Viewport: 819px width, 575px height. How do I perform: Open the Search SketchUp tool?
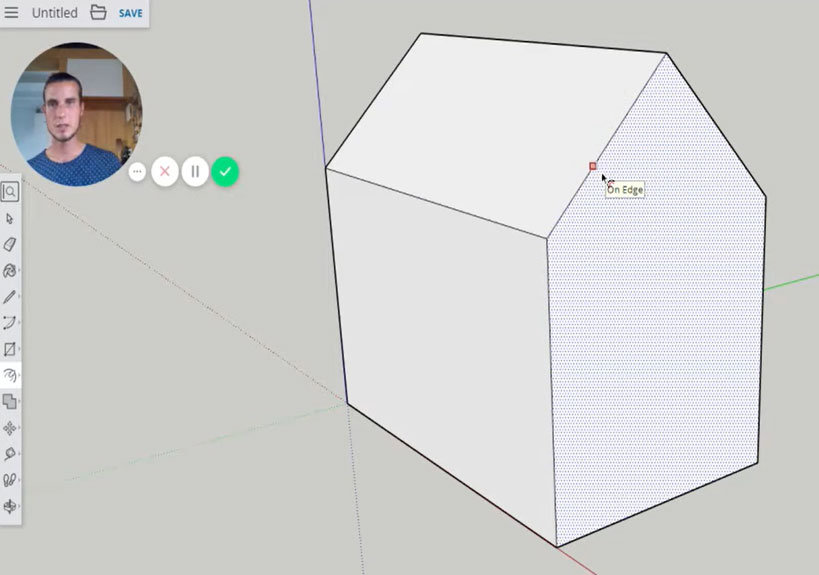coord(10,192)
